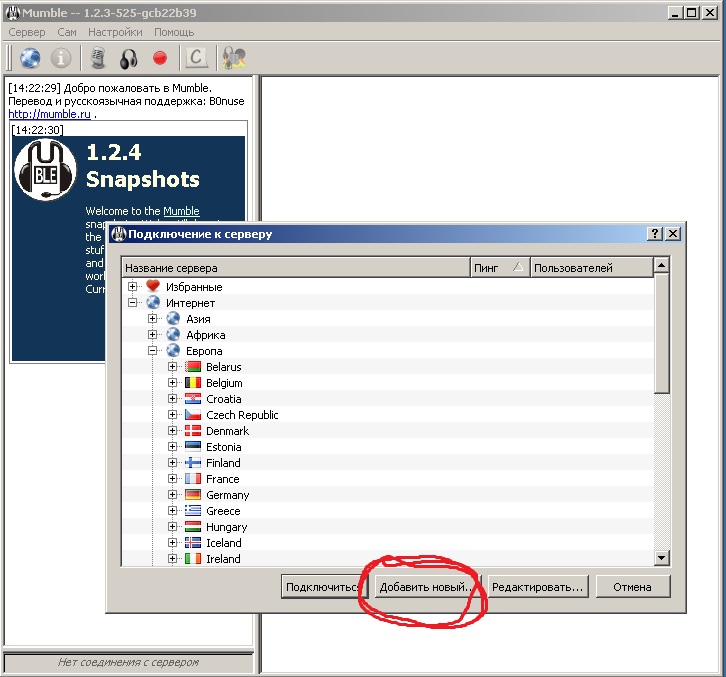Start recording with the red circle icon

coord(160,58)
